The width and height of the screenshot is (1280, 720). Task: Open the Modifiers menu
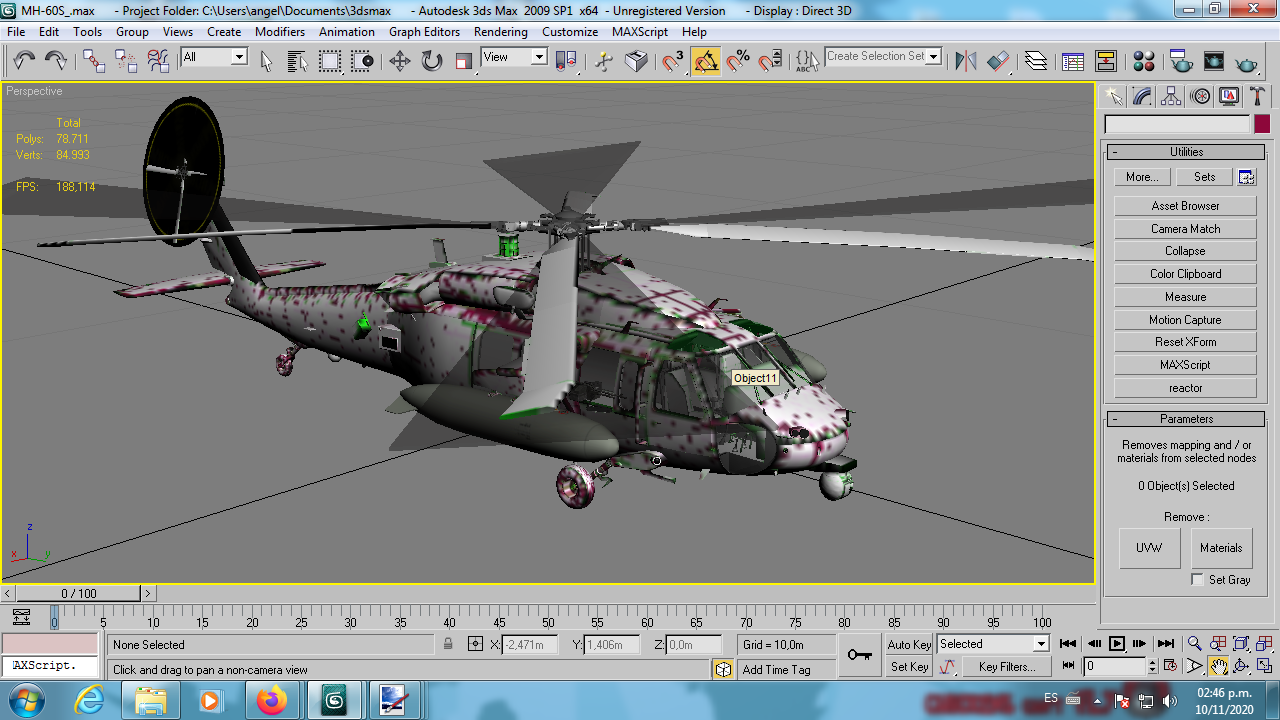[279, 32]
